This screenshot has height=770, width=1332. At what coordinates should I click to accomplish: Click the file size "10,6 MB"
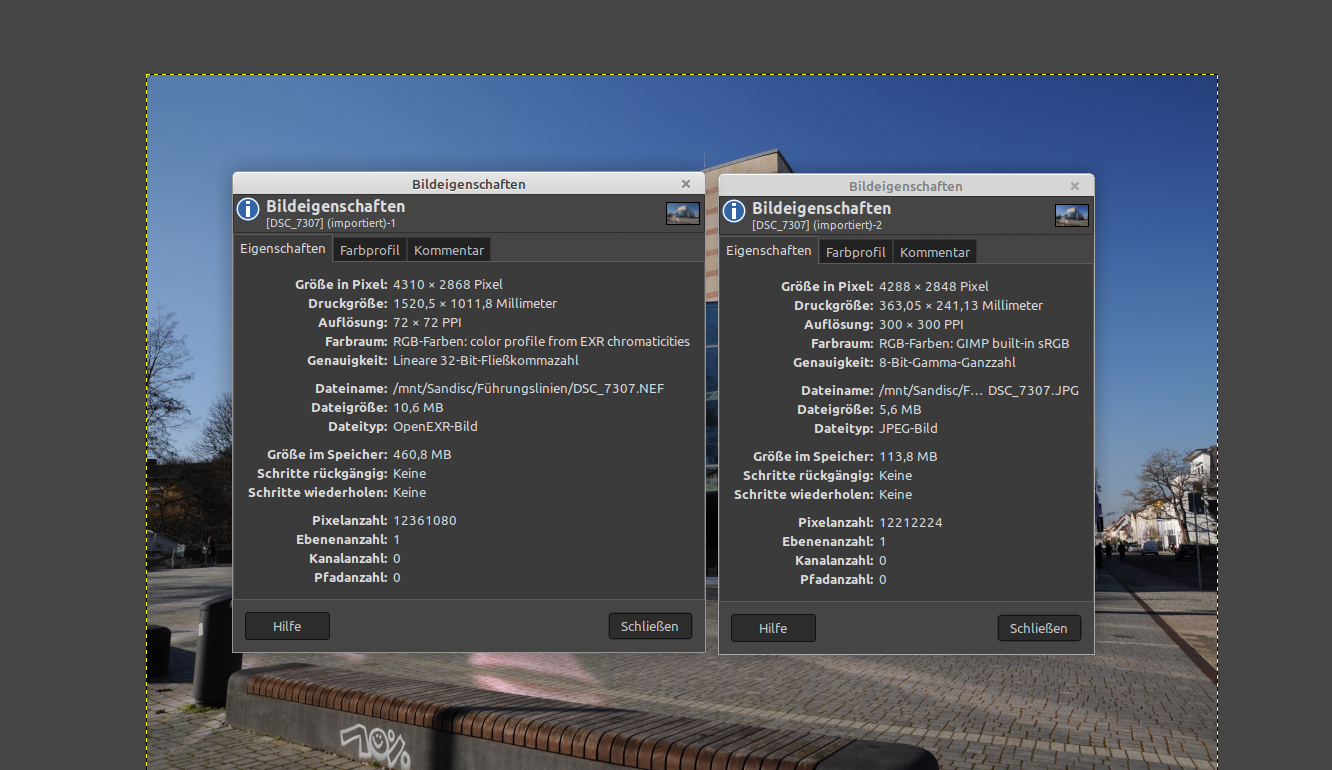point(418,407)
